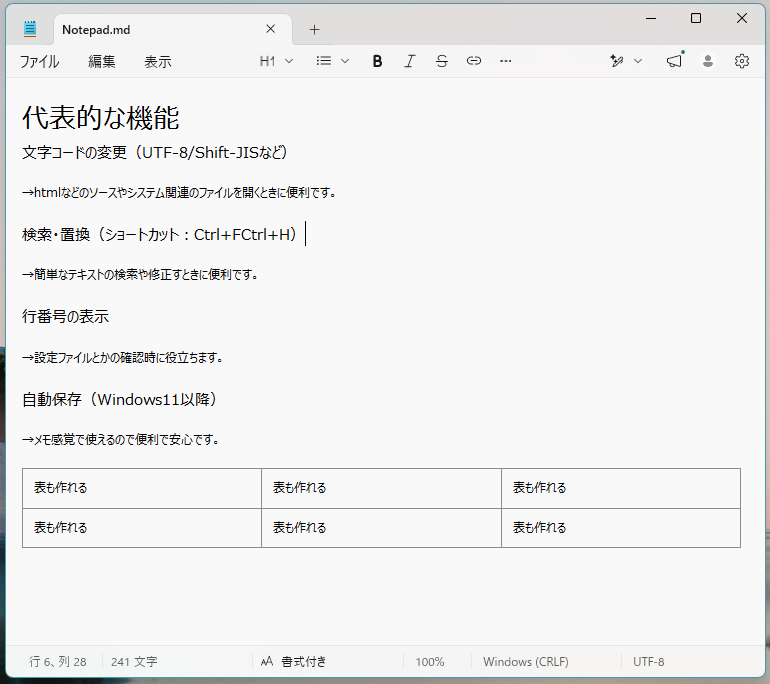Open more formatting options (three dots)
Image resolution: width=770 pixels, height=684 pixels.
(505, 61)
